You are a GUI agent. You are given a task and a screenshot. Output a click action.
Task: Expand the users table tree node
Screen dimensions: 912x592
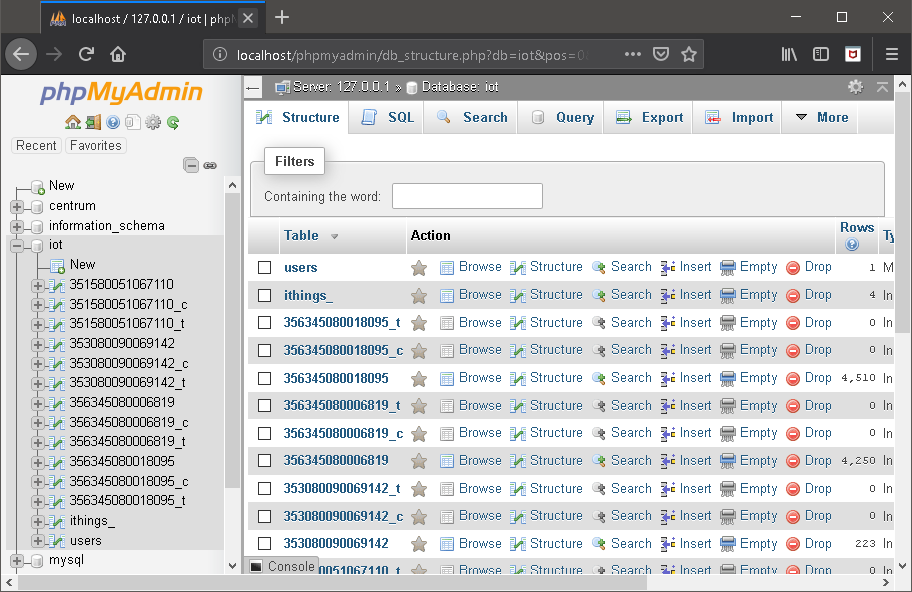pyautogui.click(x=38, y=541)
